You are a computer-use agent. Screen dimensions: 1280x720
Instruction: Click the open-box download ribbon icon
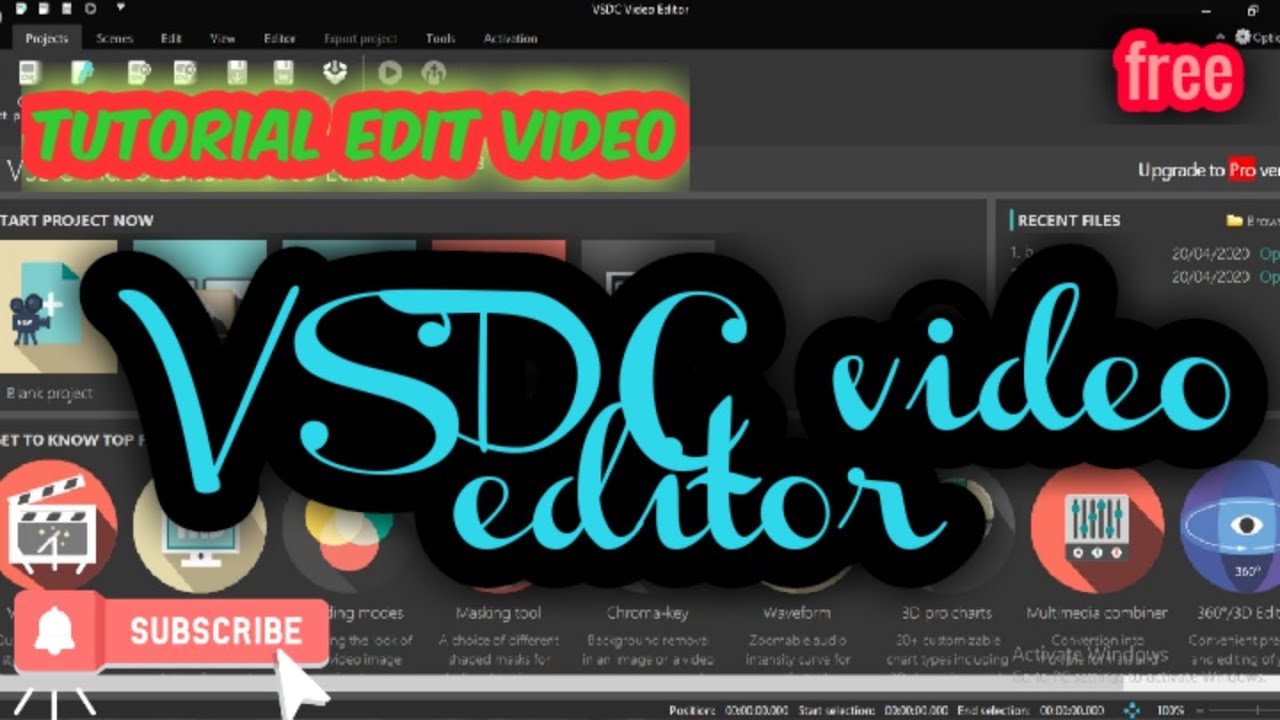[334, 72]
